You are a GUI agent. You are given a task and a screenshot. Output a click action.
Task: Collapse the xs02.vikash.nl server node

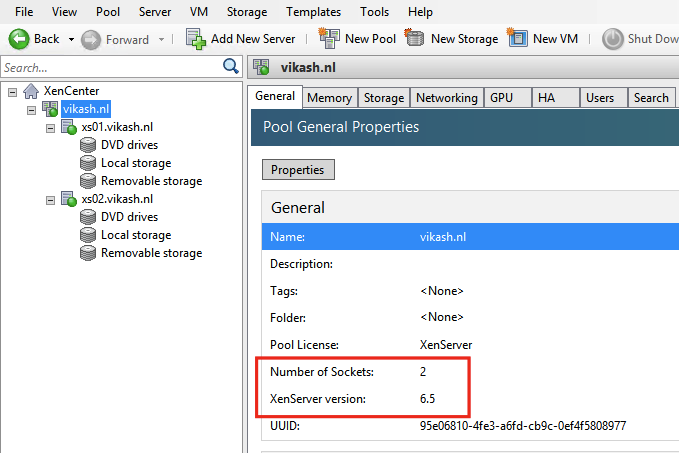(50, 200)
